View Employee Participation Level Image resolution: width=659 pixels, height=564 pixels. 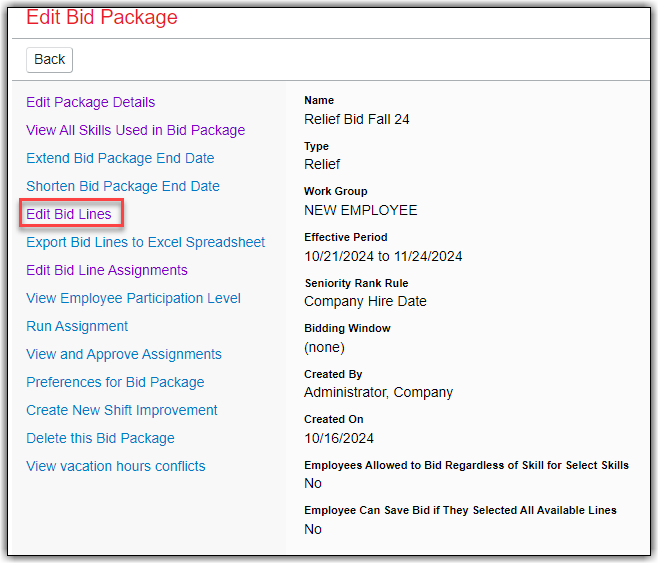(133, 298)
